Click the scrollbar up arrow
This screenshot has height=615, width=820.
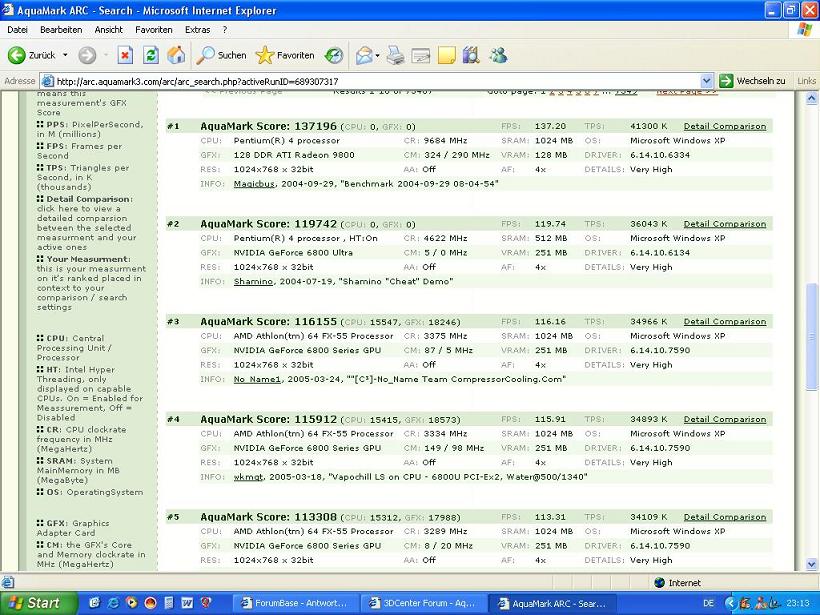coord(812,98)
